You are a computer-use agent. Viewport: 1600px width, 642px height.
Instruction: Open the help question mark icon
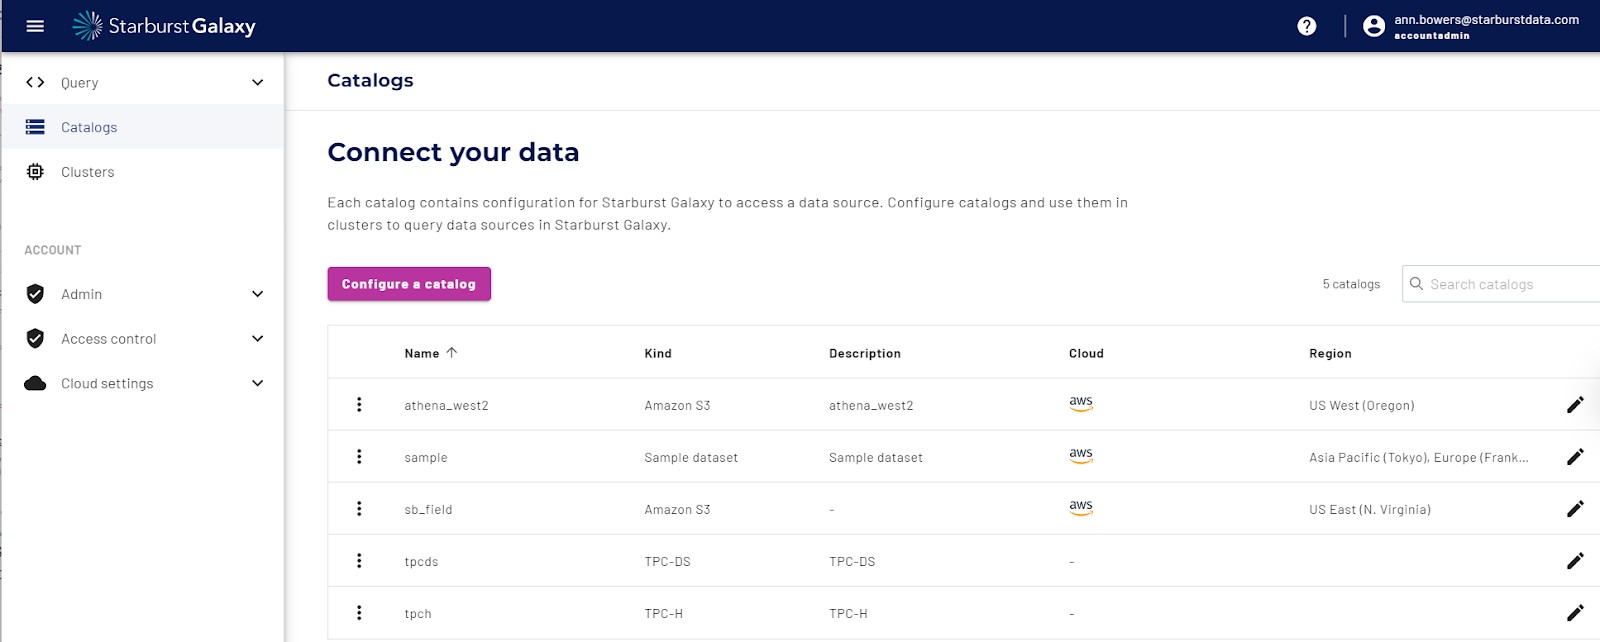coord(1307,26)
